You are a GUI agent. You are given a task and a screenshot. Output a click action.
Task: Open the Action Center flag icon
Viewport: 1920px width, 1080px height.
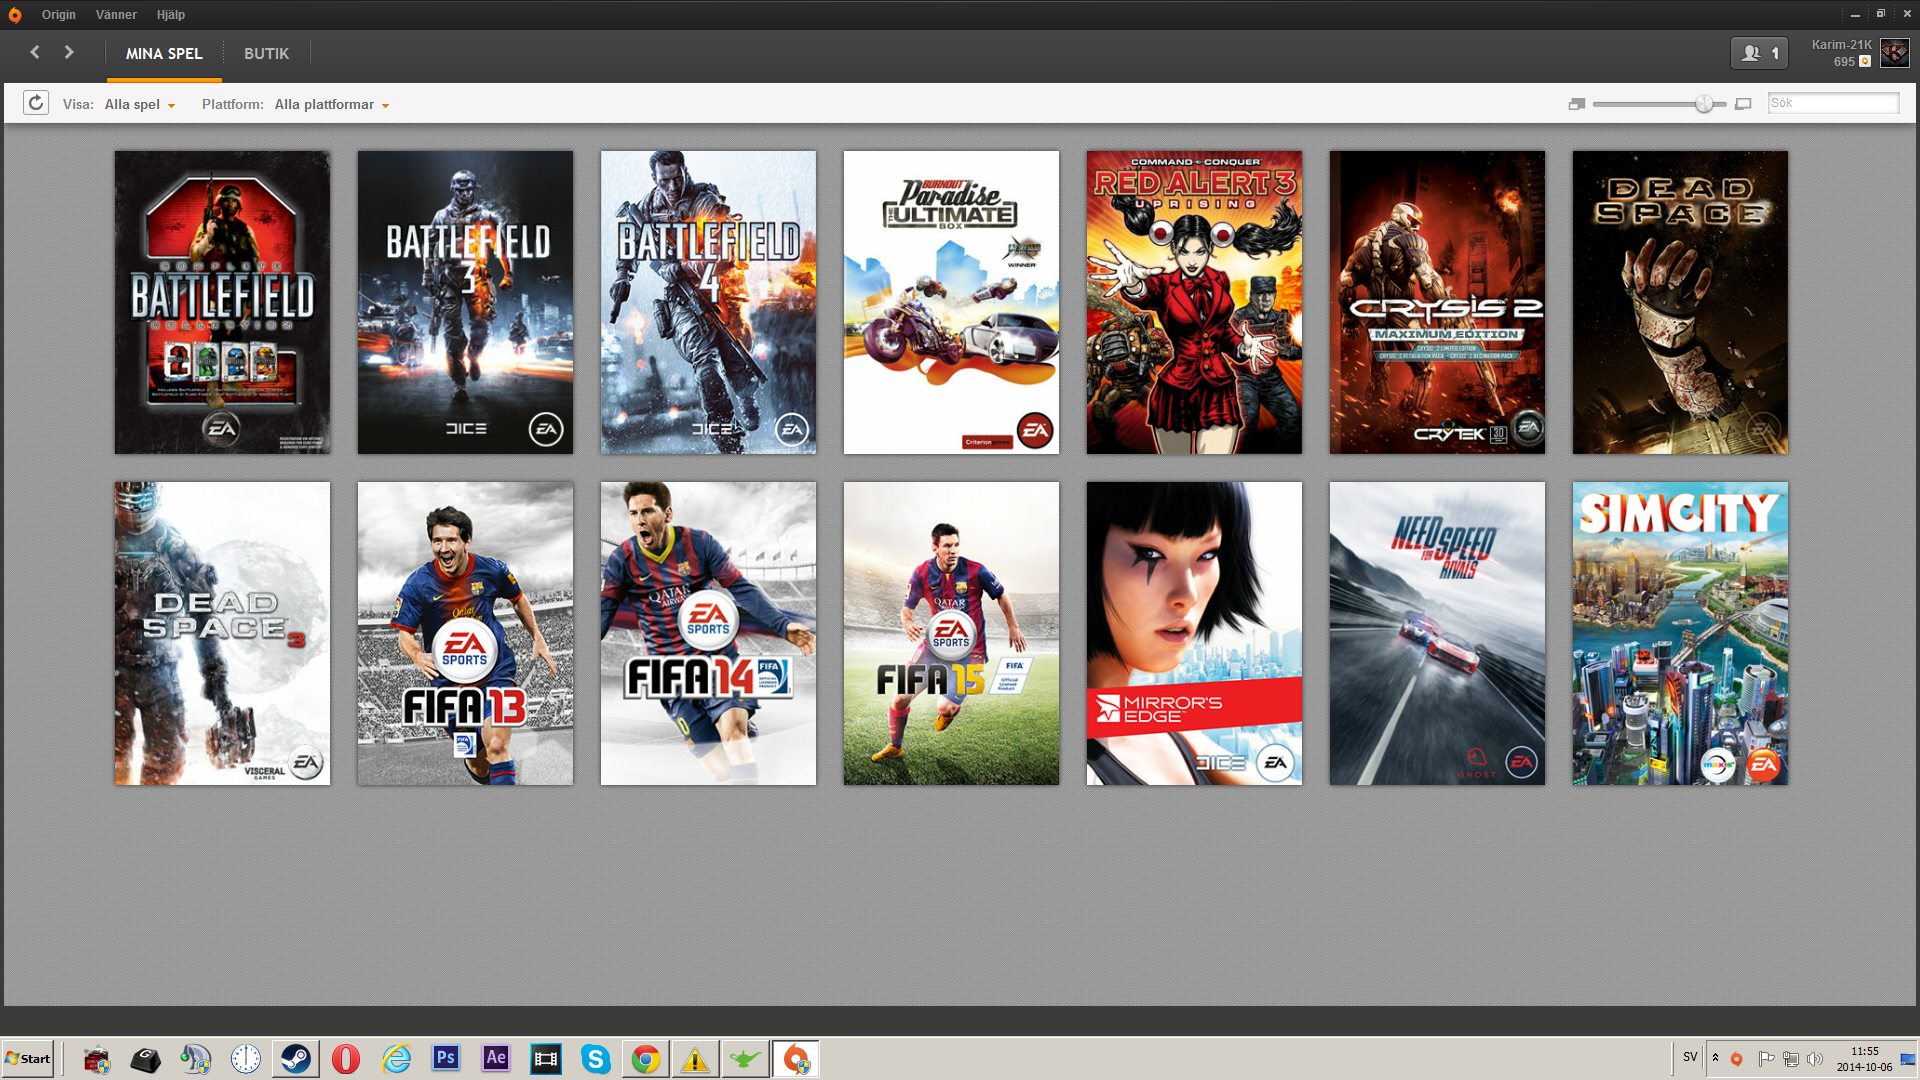pos(1766,1059)
